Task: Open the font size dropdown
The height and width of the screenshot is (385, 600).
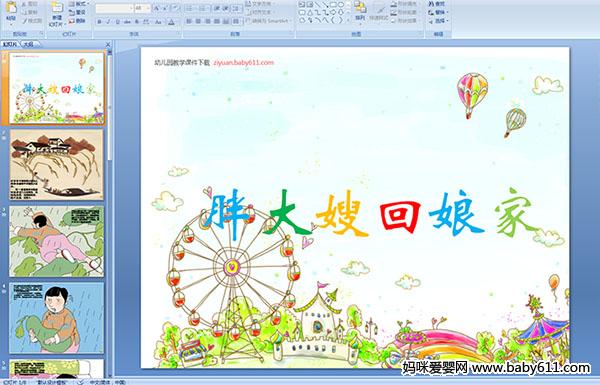Action: pyautogui.click(x=142, y=8)
